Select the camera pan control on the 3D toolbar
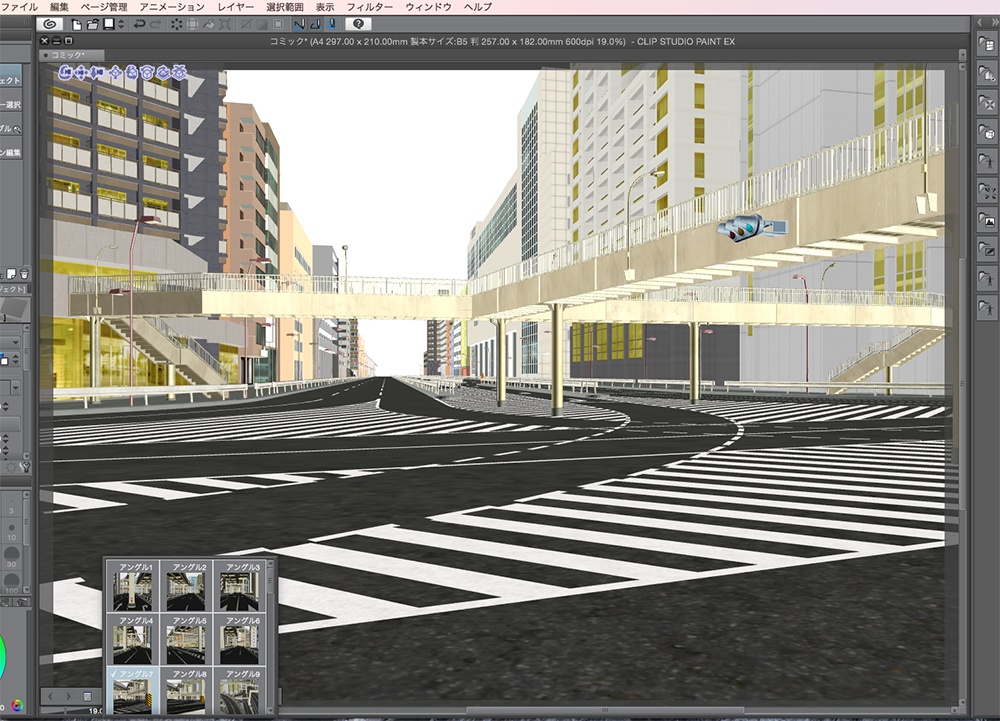1000x721 pixels. point(81,73)
